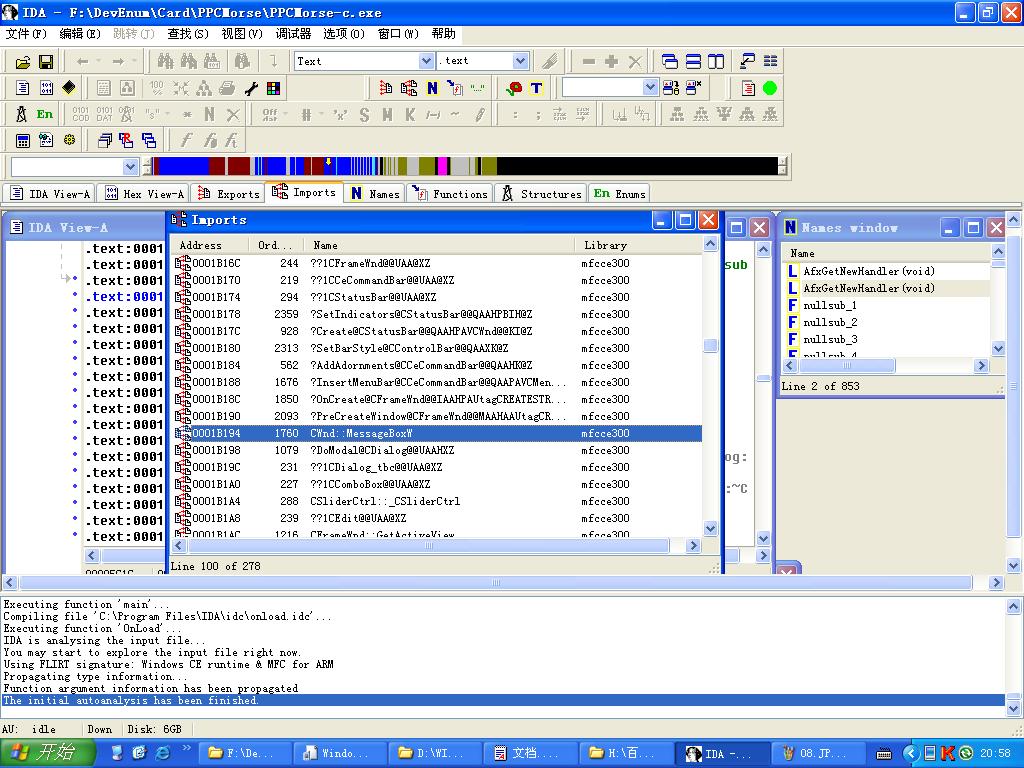Screen dimensions: 1024x768
Task: Click the blue T type libraries icon
Action: point(536,88)
